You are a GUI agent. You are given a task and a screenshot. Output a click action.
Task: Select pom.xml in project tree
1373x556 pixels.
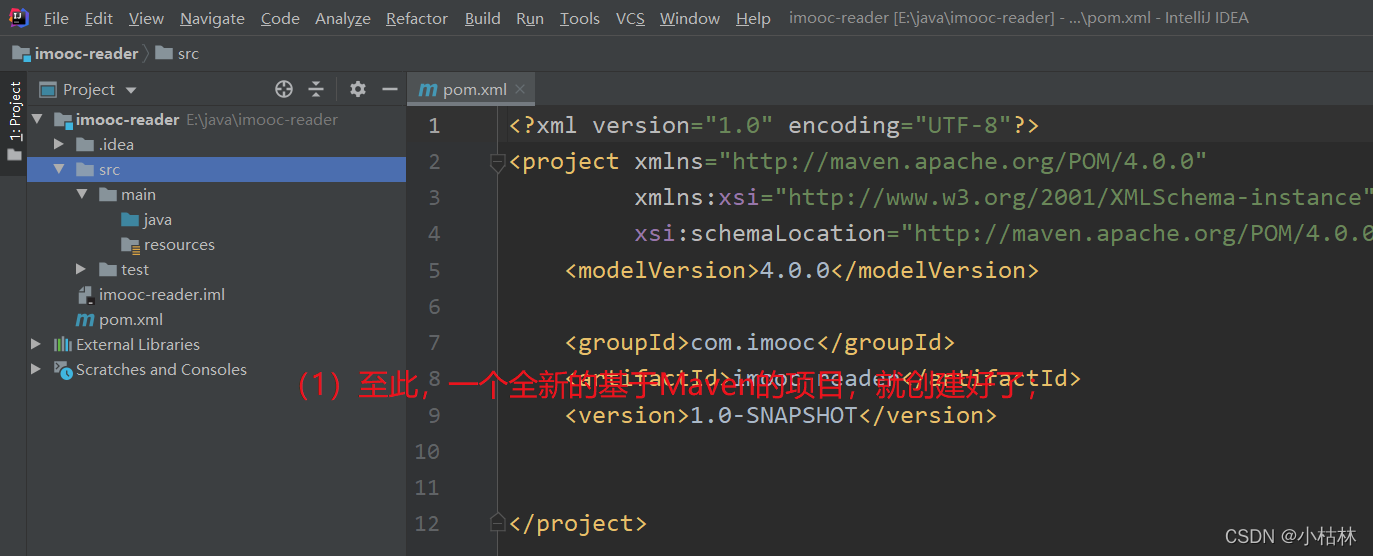pyautogui.click(x=217, y=319)
